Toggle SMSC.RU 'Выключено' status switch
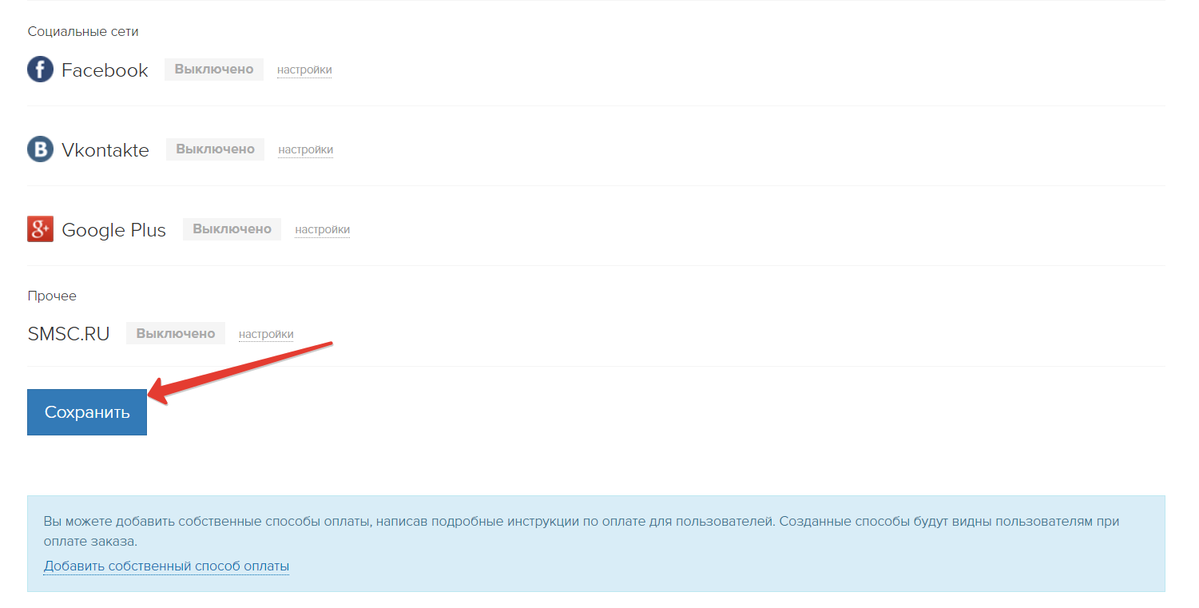 click(x=175, y=333)
